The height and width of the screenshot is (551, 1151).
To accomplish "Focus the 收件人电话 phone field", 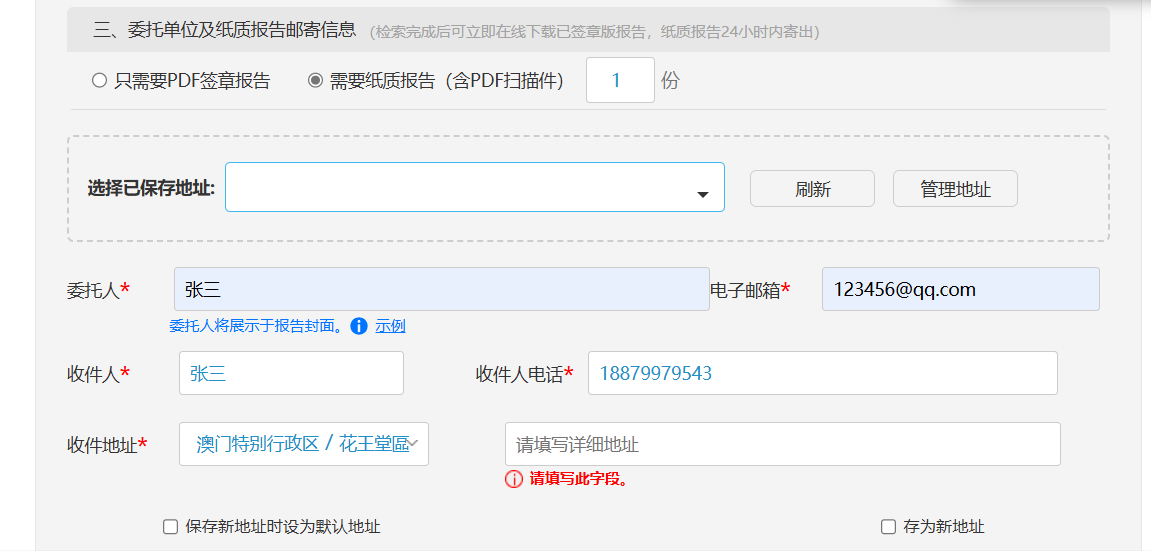I will (822, 373).
